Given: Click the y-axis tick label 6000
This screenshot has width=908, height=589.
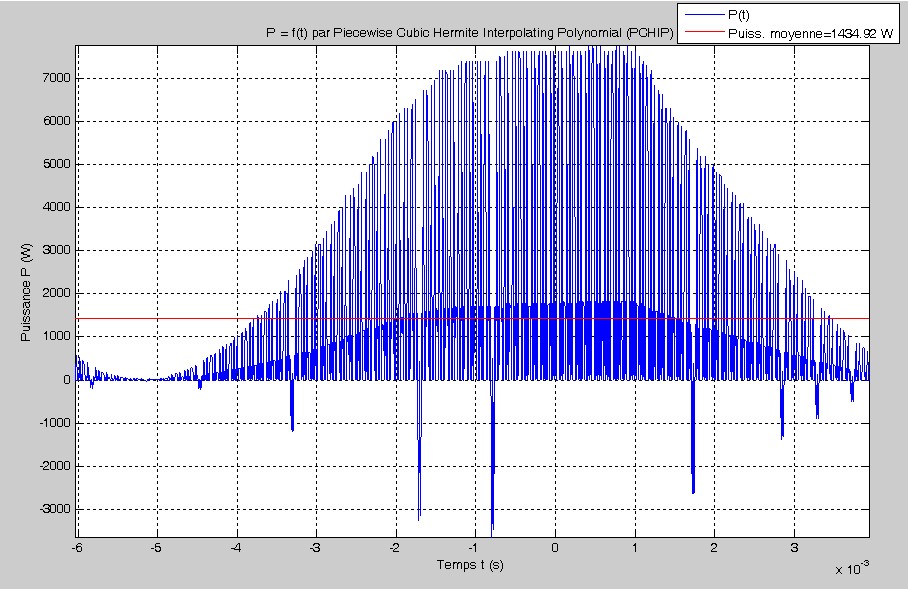Looking at the screenshot, I should (56, 121).
